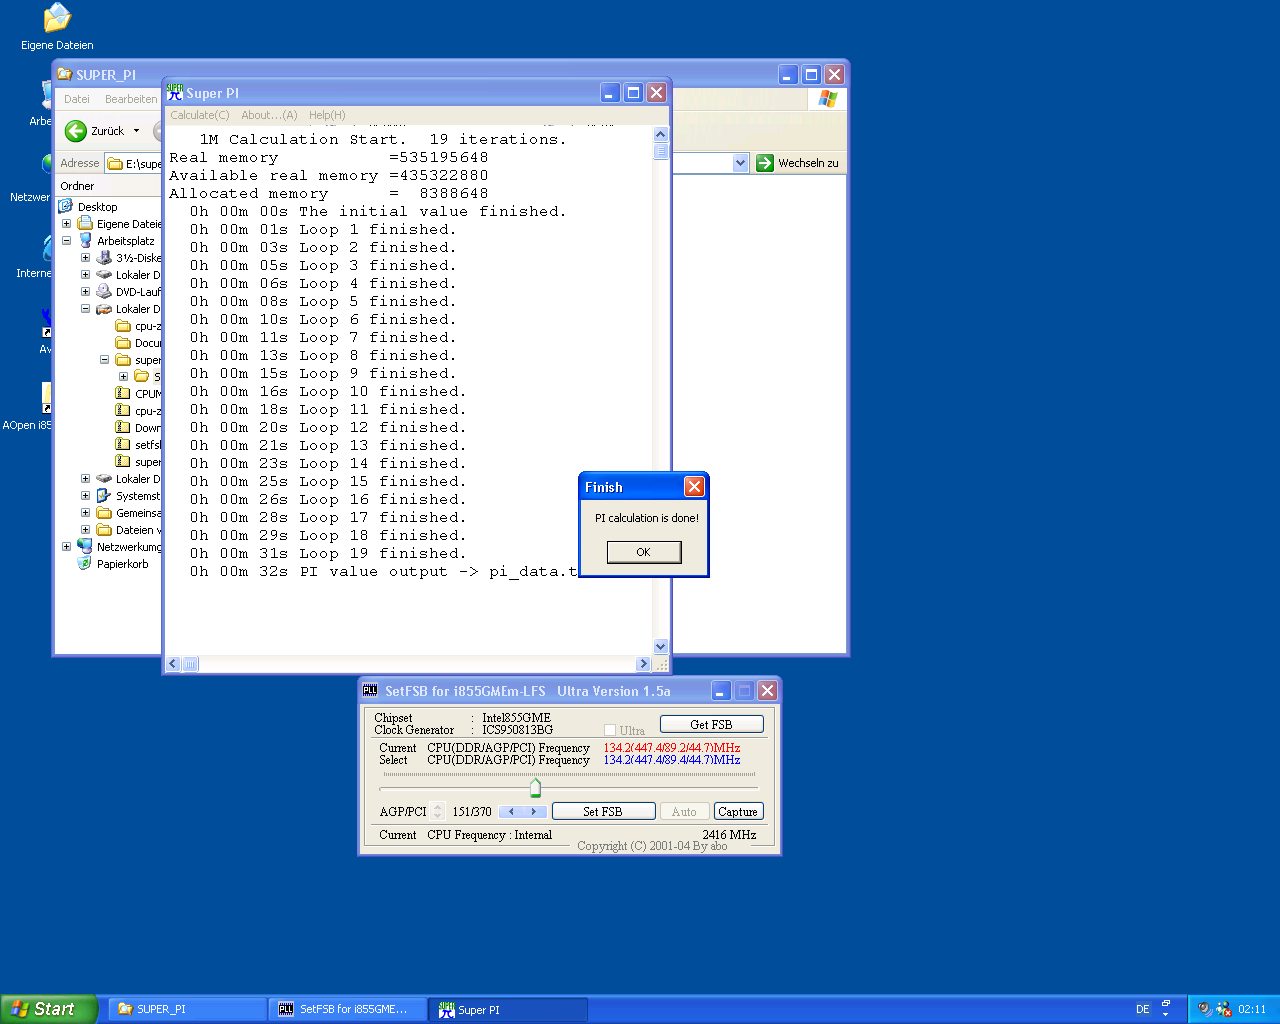Click the DE language indicator
Screen dimensions: 1280x1024
[1142, 1009]
